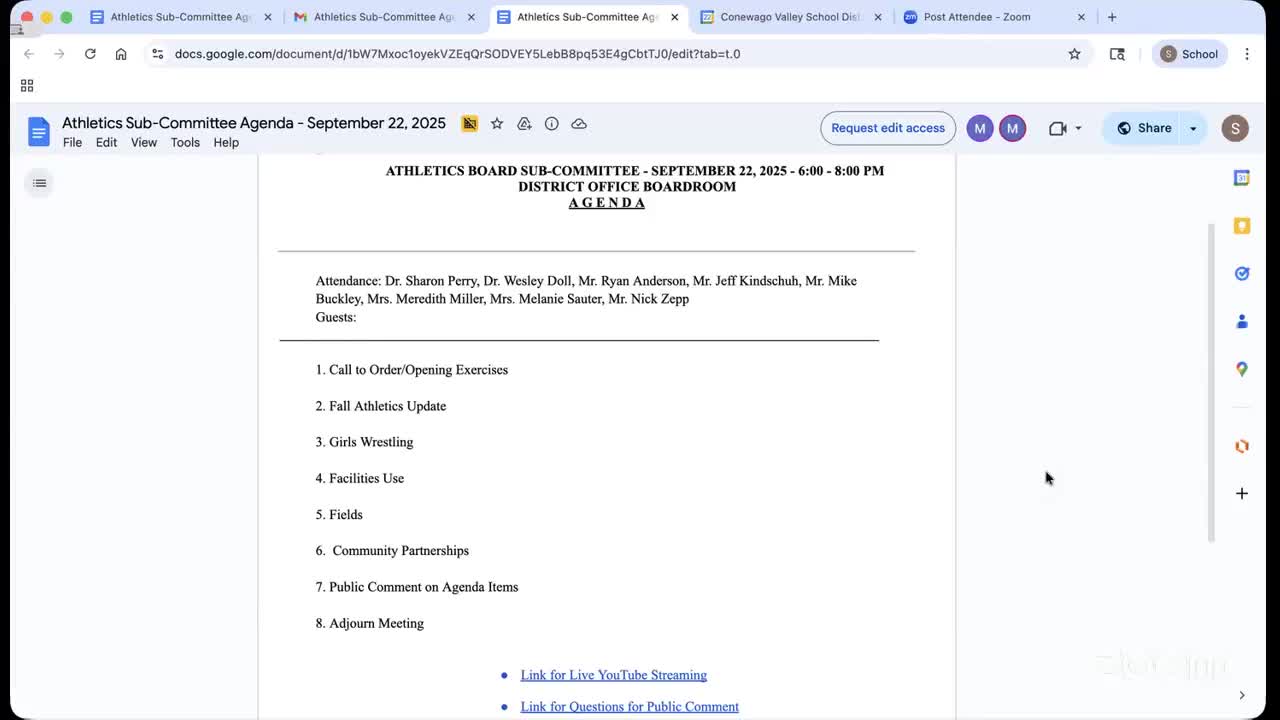Follow the Link for Live YouTube Streaming
Image resolution: width=1280 pixels, height=720 pixels.
click(613, 675)
